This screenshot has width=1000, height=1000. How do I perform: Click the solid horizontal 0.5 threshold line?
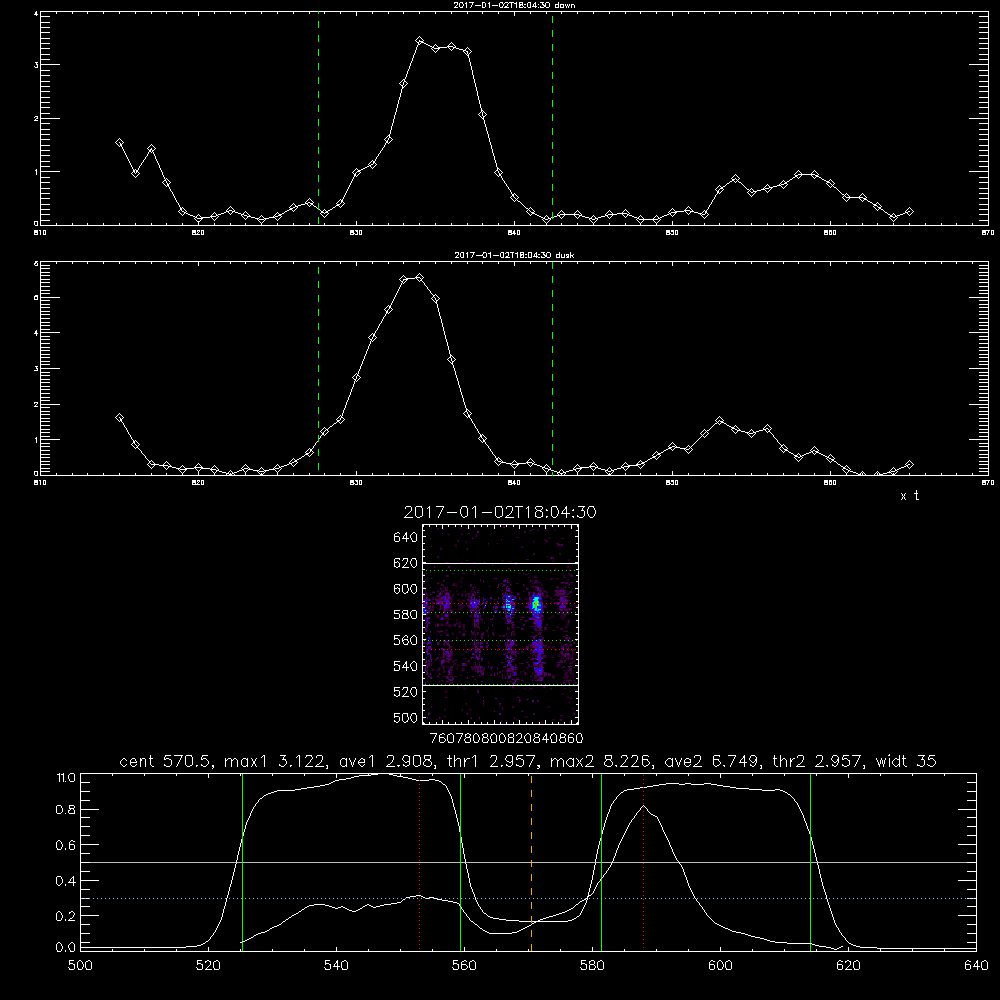[x=529, y=862]
